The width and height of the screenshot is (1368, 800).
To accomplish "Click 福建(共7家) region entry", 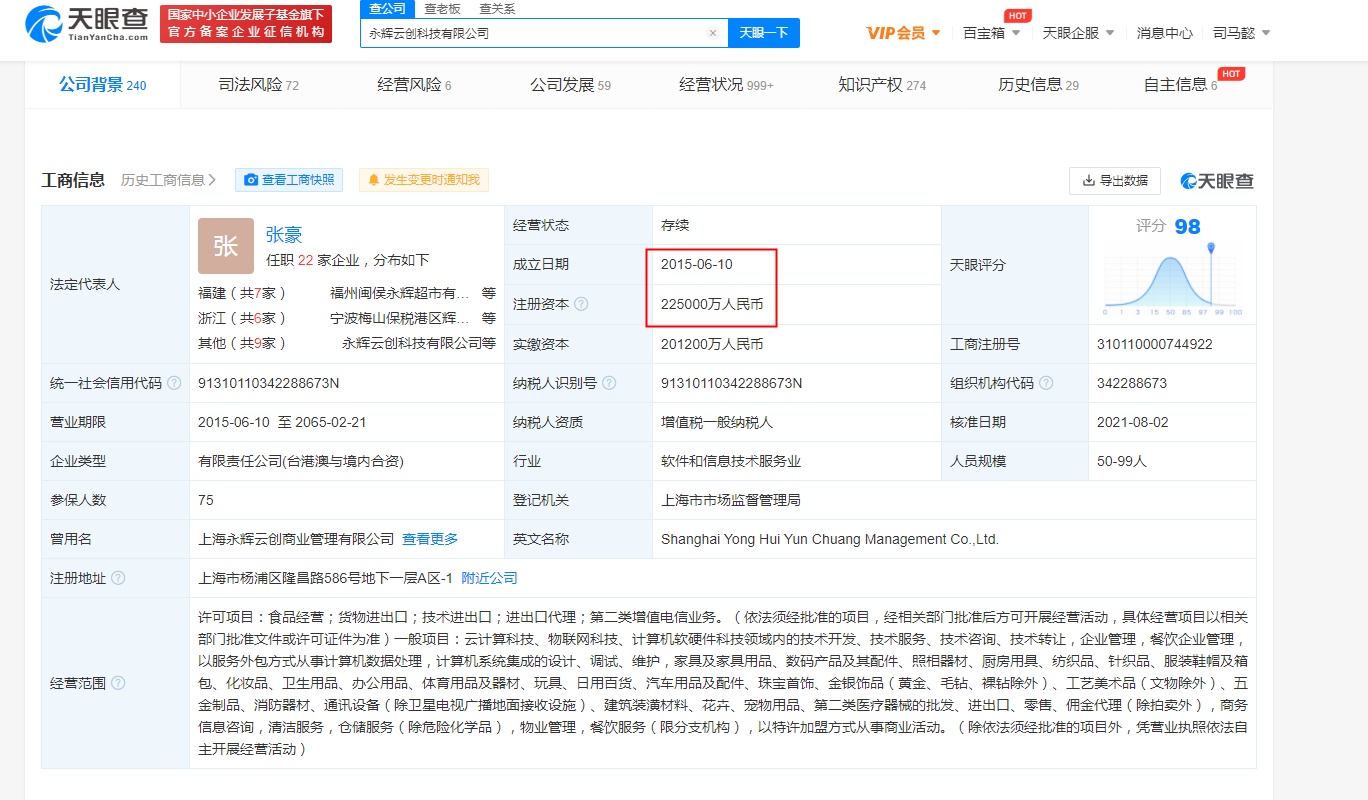I will tap(242, 293).
